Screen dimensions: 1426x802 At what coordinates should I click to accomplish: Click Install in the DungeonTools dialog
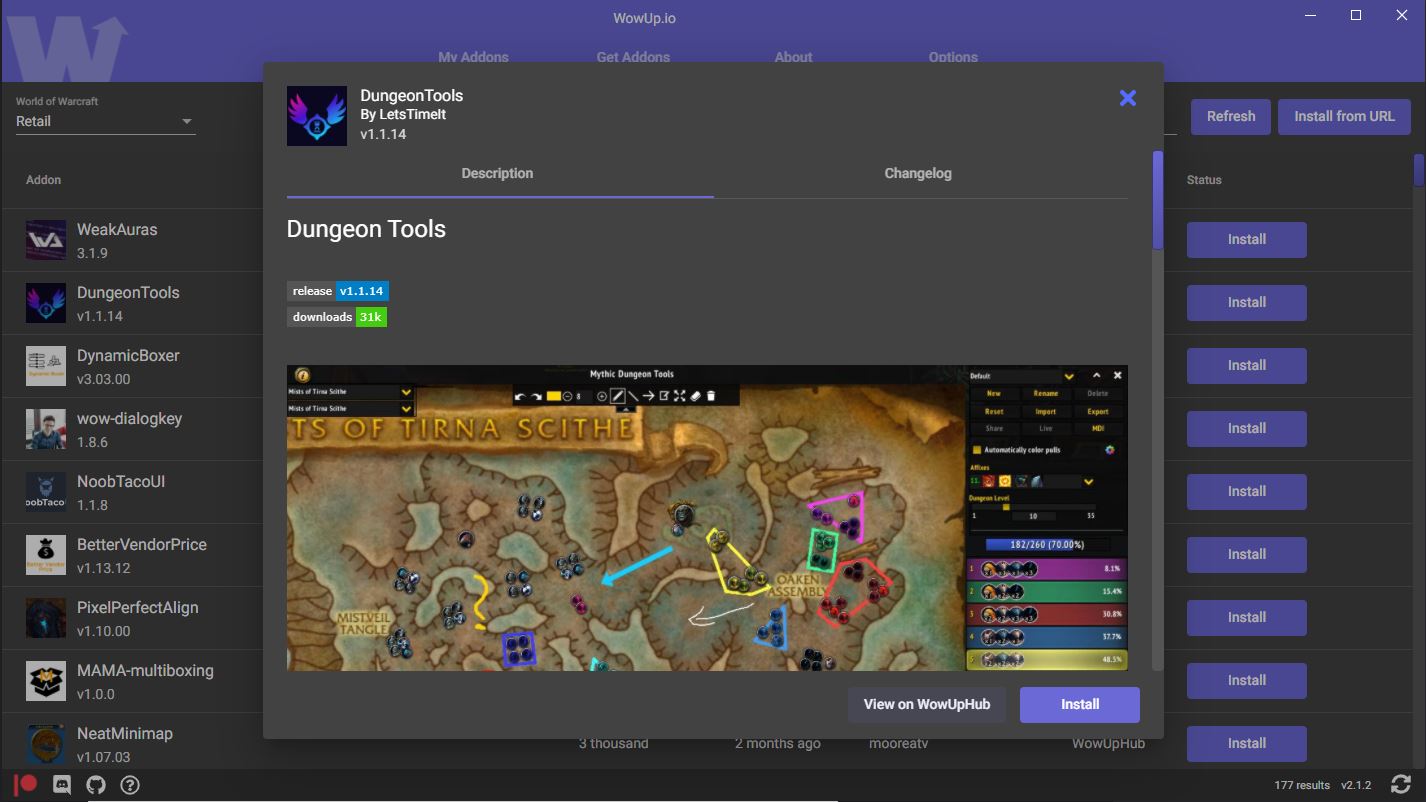point(1080,704)
